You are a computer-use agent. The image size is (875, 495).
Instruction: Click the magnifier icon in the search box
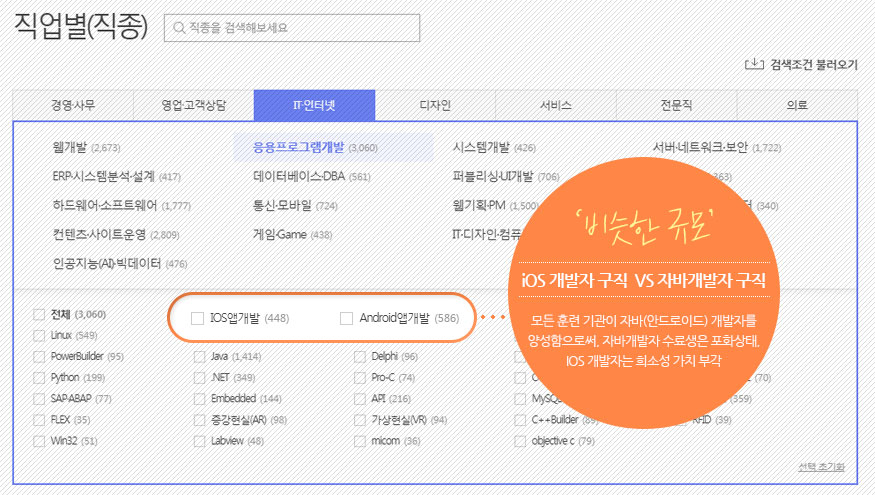tap(179, 27)
